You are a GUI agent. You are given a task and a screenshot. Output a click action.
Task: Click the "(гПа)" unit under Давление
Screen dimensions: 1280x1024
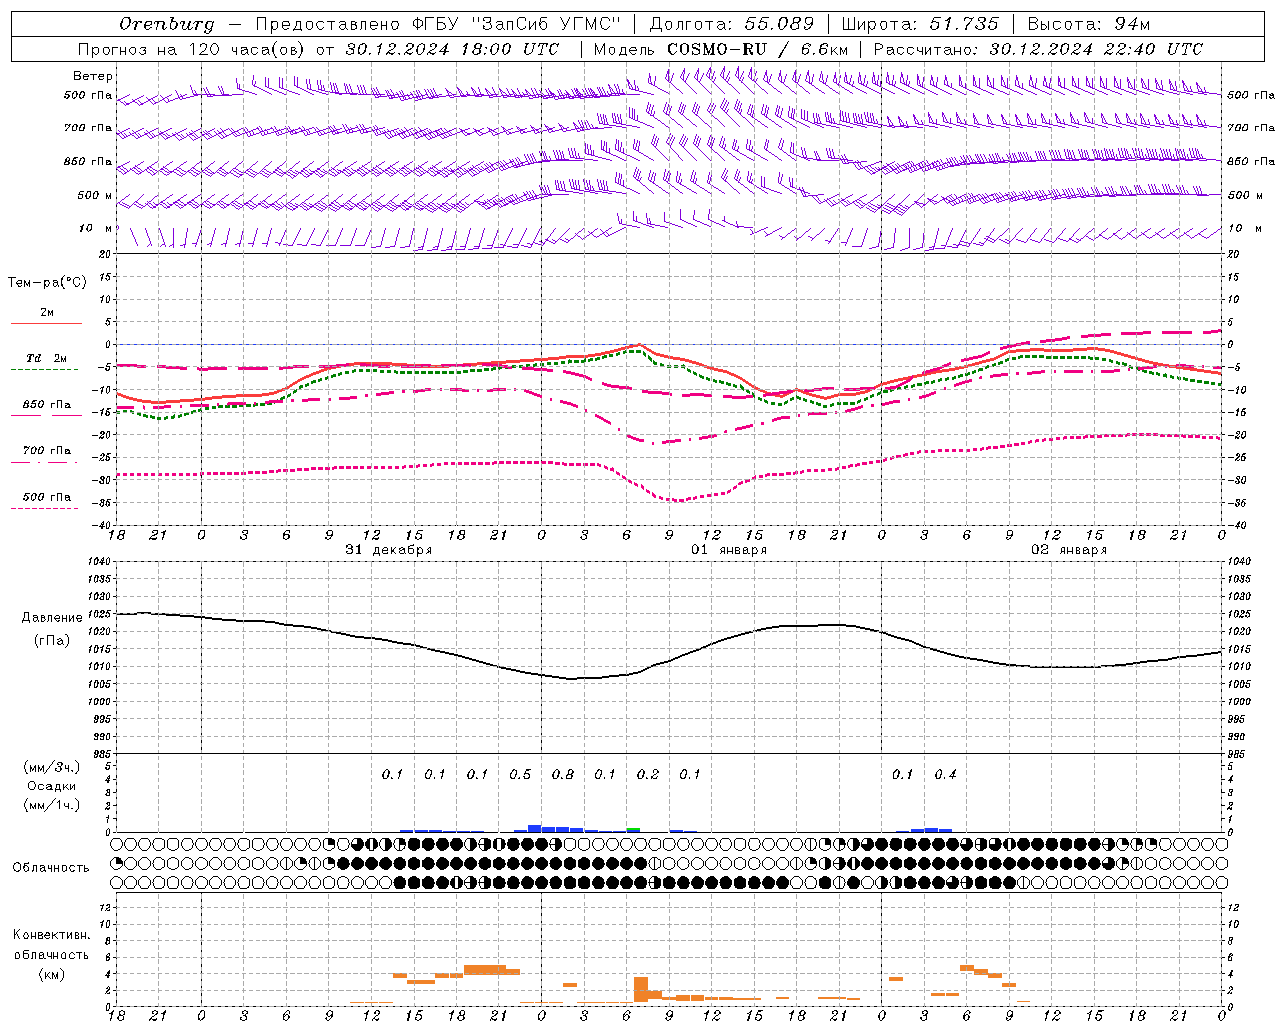point(52,641)
